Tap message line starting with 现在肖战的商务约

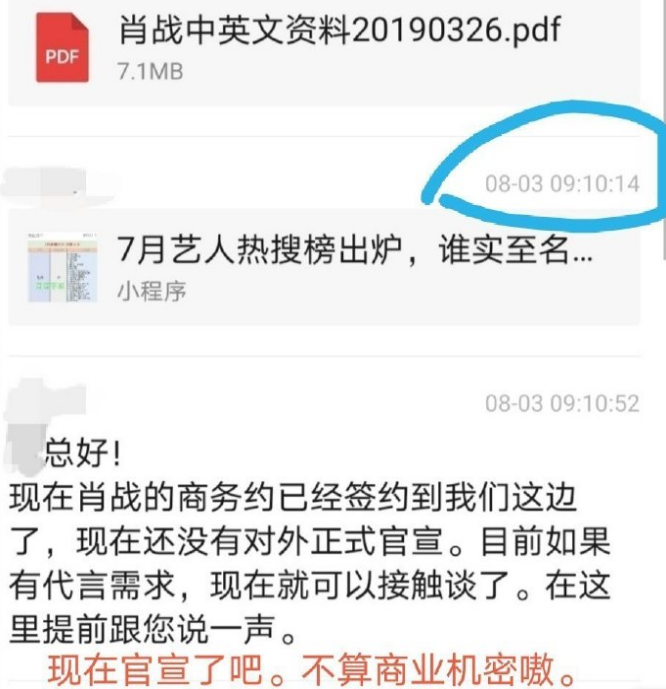tap(293, 498)
